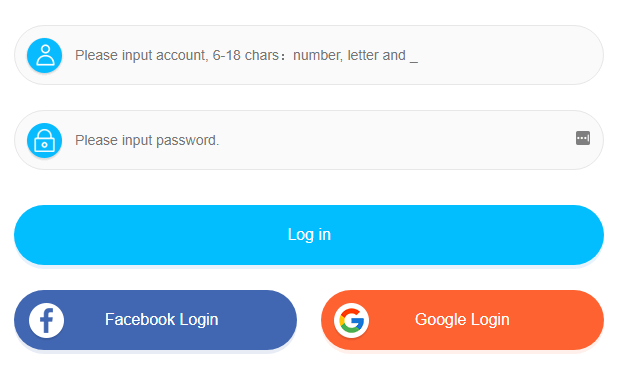Image resolution: width=626 pixels, height=377 pixels.
Task: Click the blue user profile icon
Action: click(x=44, y=55)
